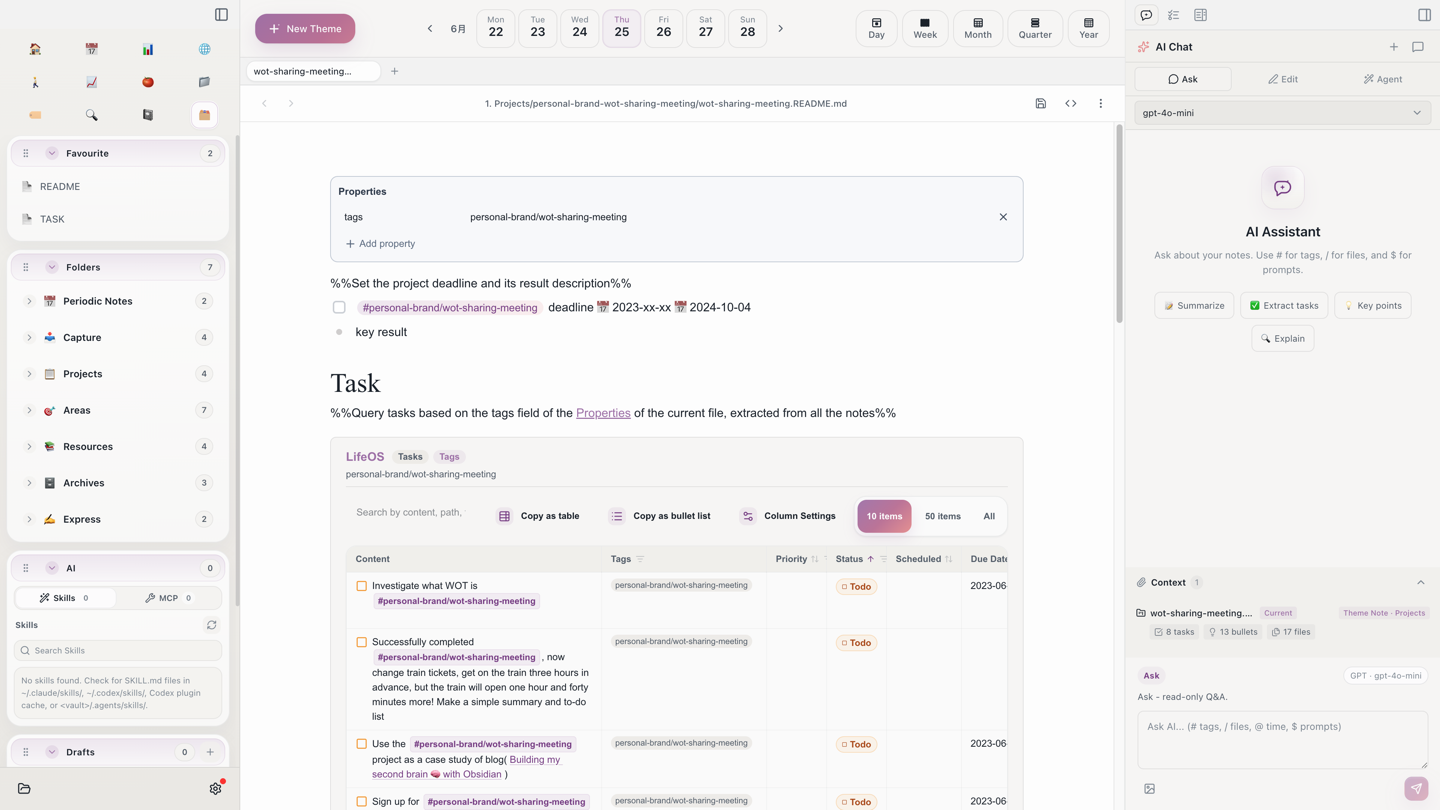Image resolution: width=1440 pixels, height=810 pixels.
Task: Follow the Properties link in Task description
Action: click(603, 413)
